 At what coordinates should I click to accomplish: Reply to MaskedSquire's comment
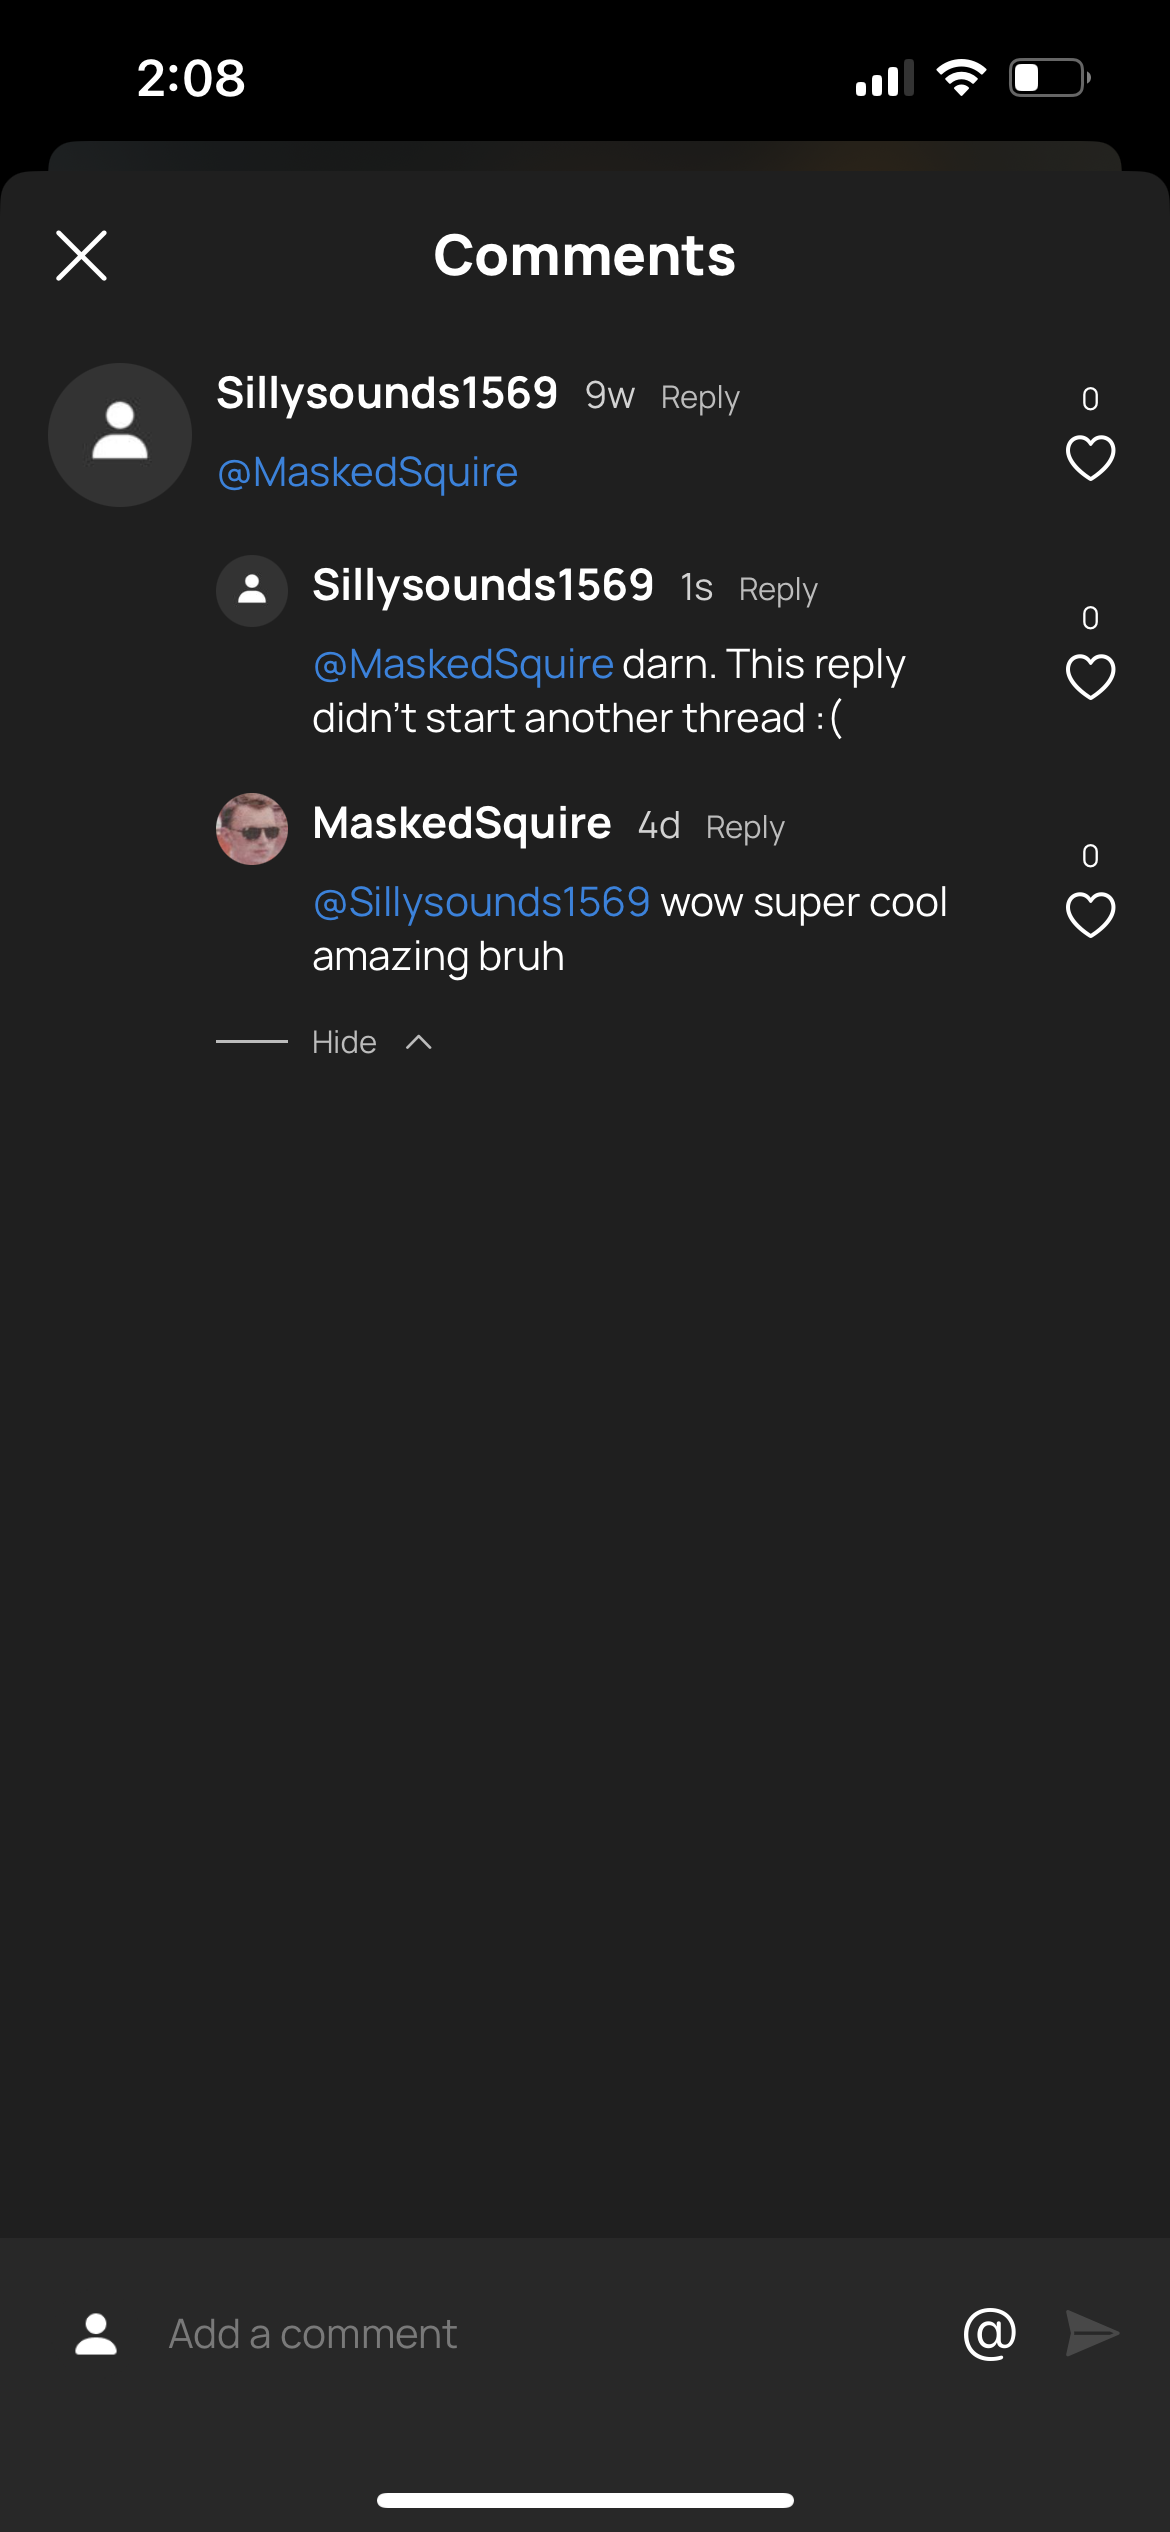(746, 827)
